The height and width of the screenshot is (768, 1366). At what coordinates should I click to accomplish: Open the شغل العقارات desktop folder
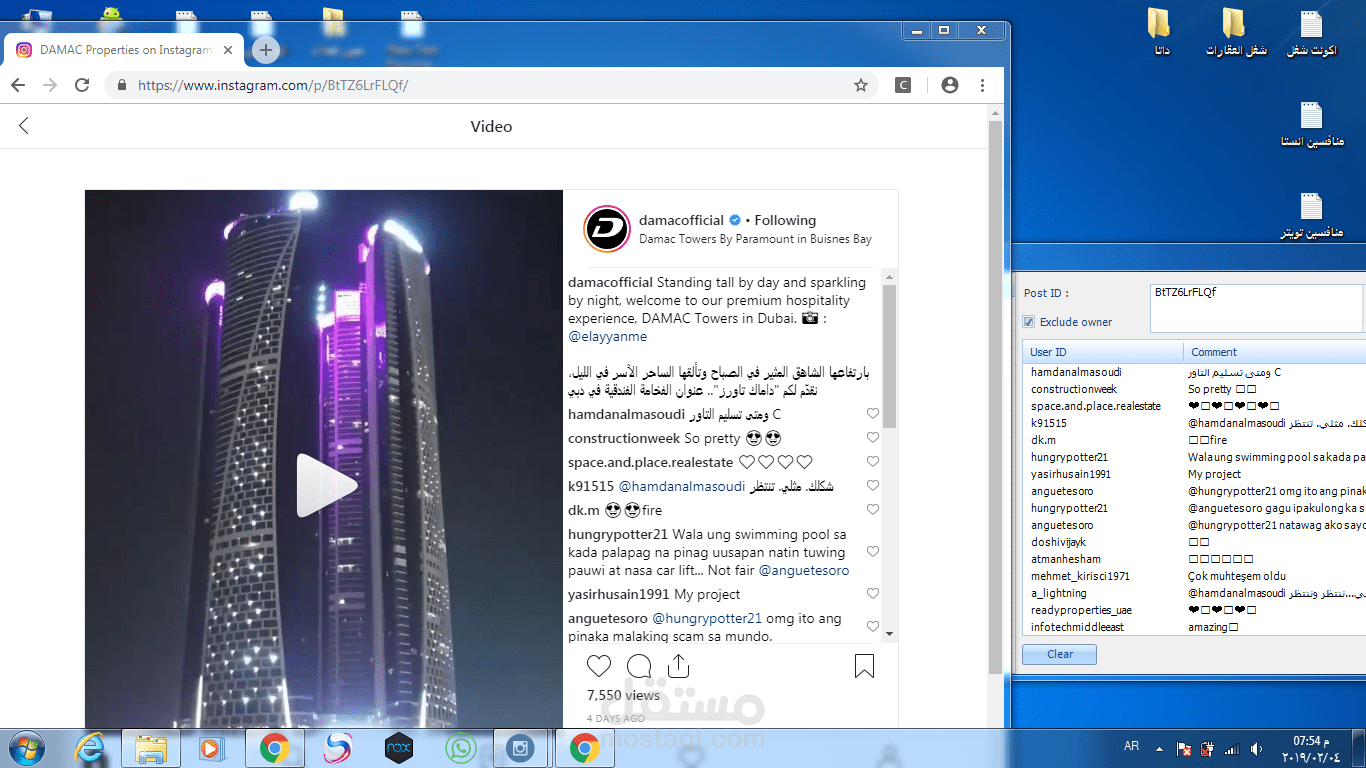coord(1235,32)
